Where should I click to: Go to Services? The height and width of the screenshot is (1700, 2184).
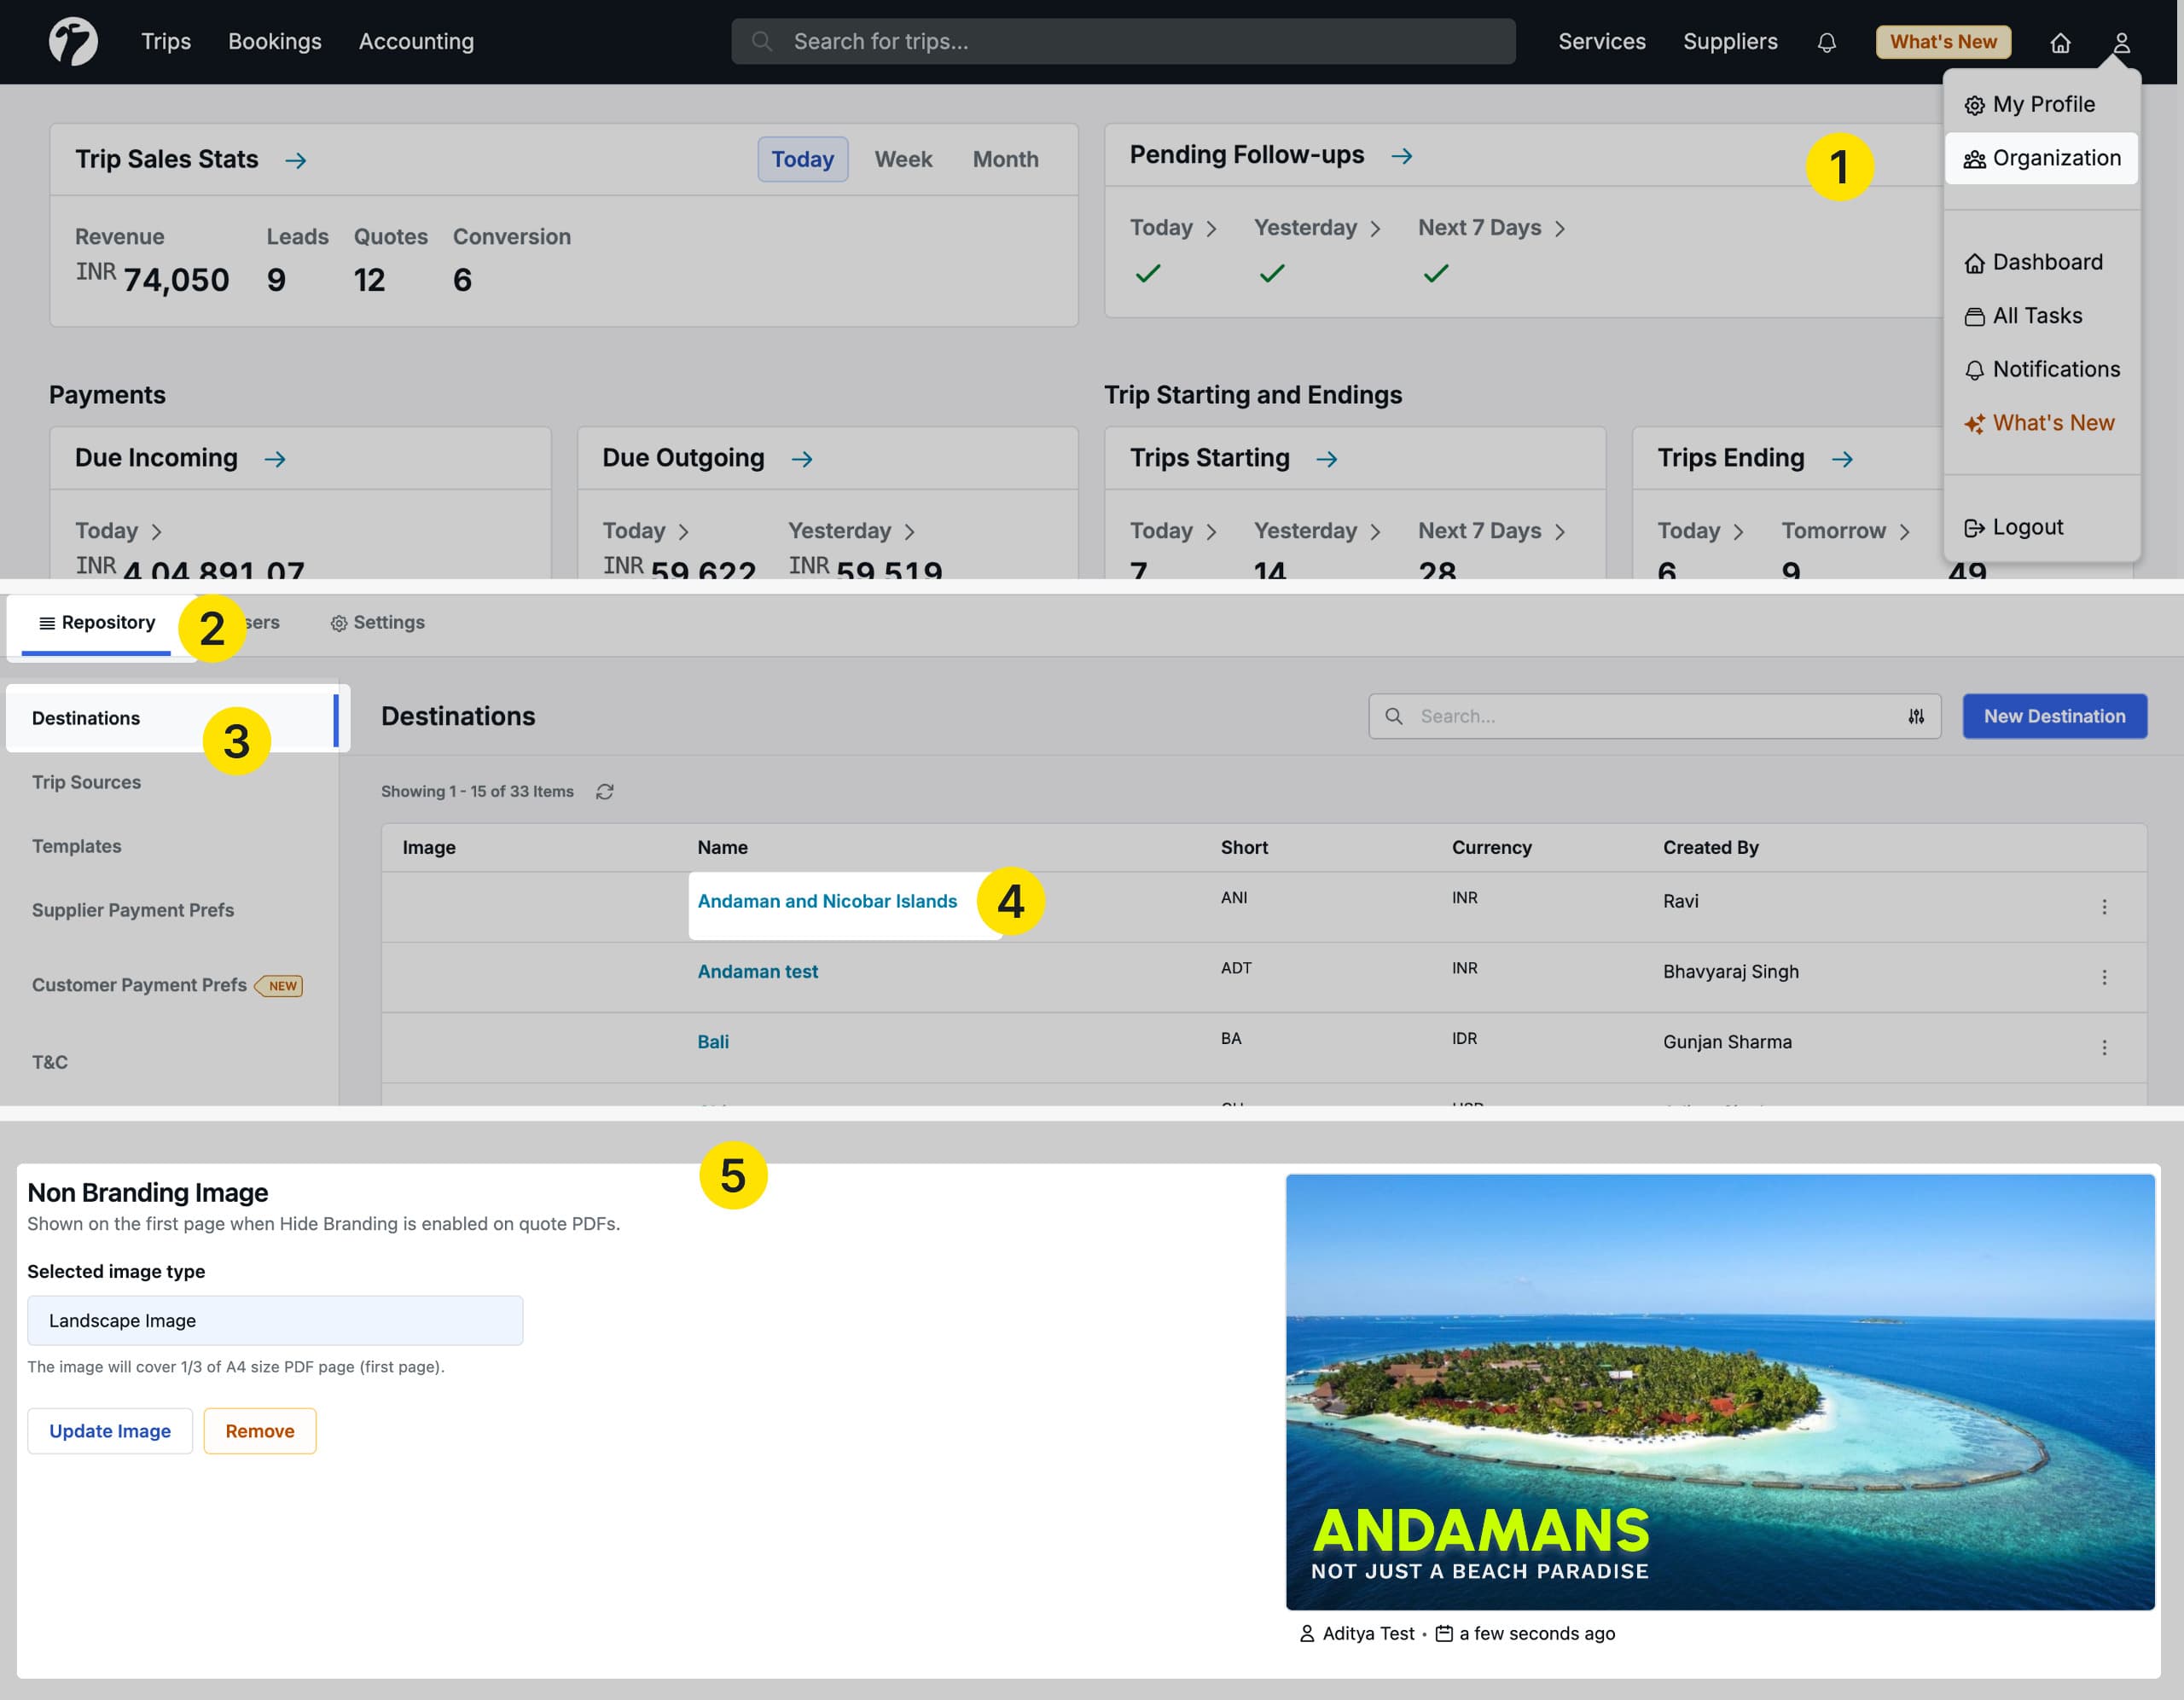[x=1601, y=41]
